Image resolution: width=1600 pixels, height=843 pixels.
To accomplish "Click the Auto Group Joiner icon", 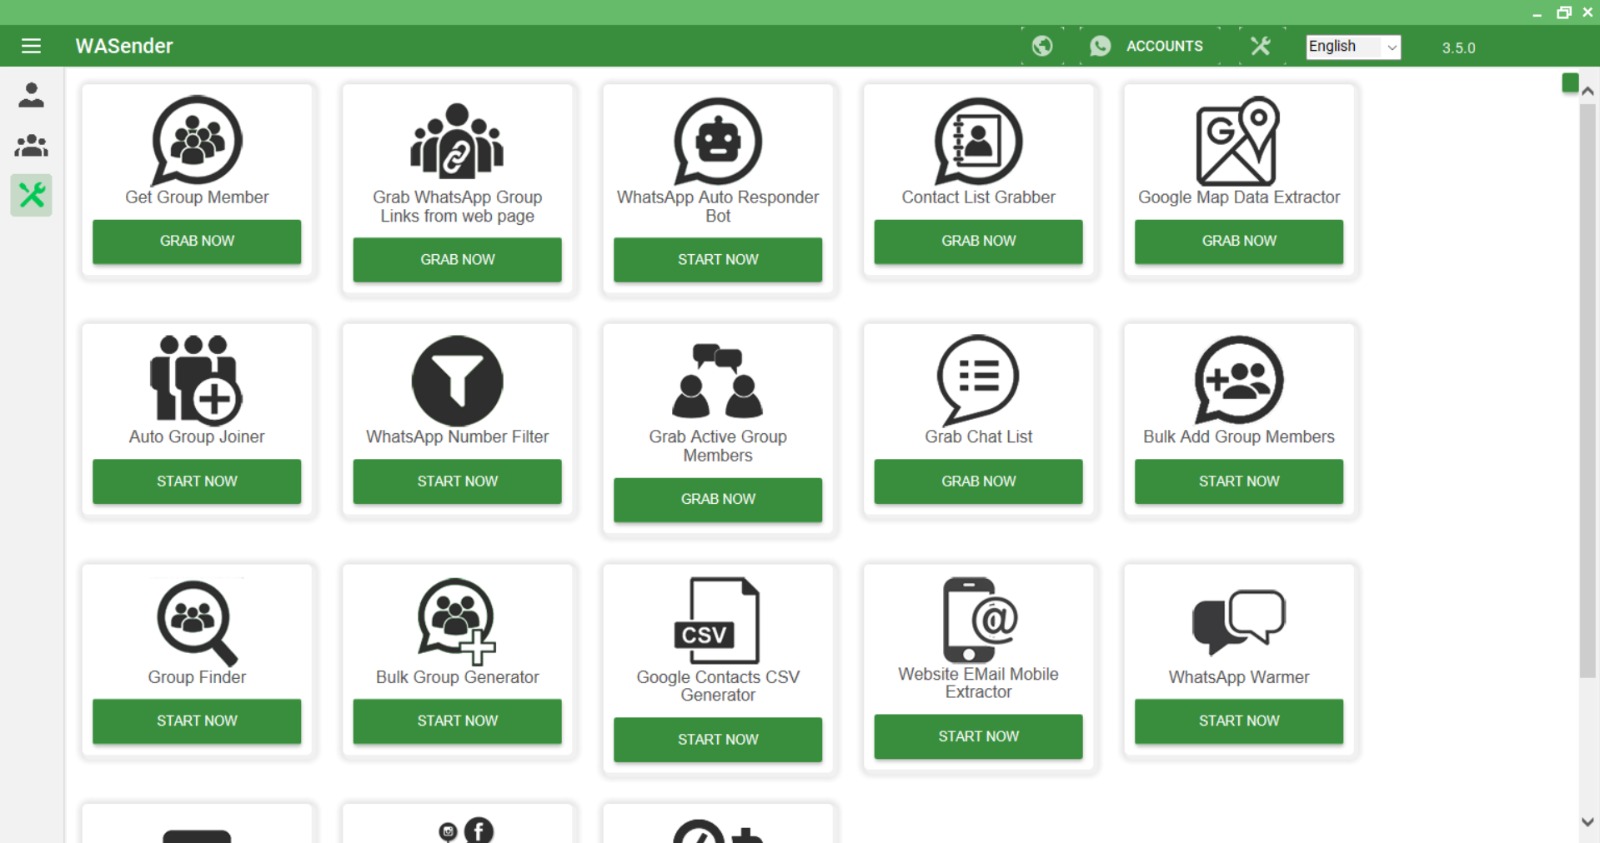I will (196, 379).
